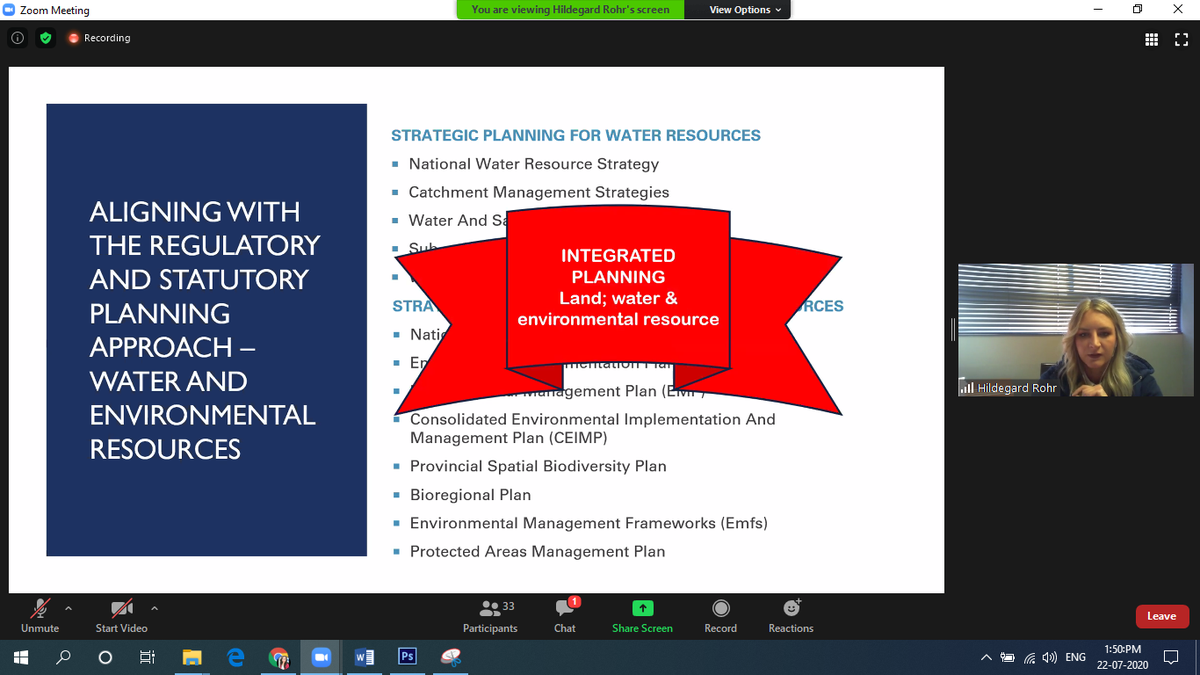The height and width of the screenshot is (675, 1200).
Task: Click "STRATEGIC PLANNING FOR WATER RESOURCES" heading
Action: [x=576, y=136]
